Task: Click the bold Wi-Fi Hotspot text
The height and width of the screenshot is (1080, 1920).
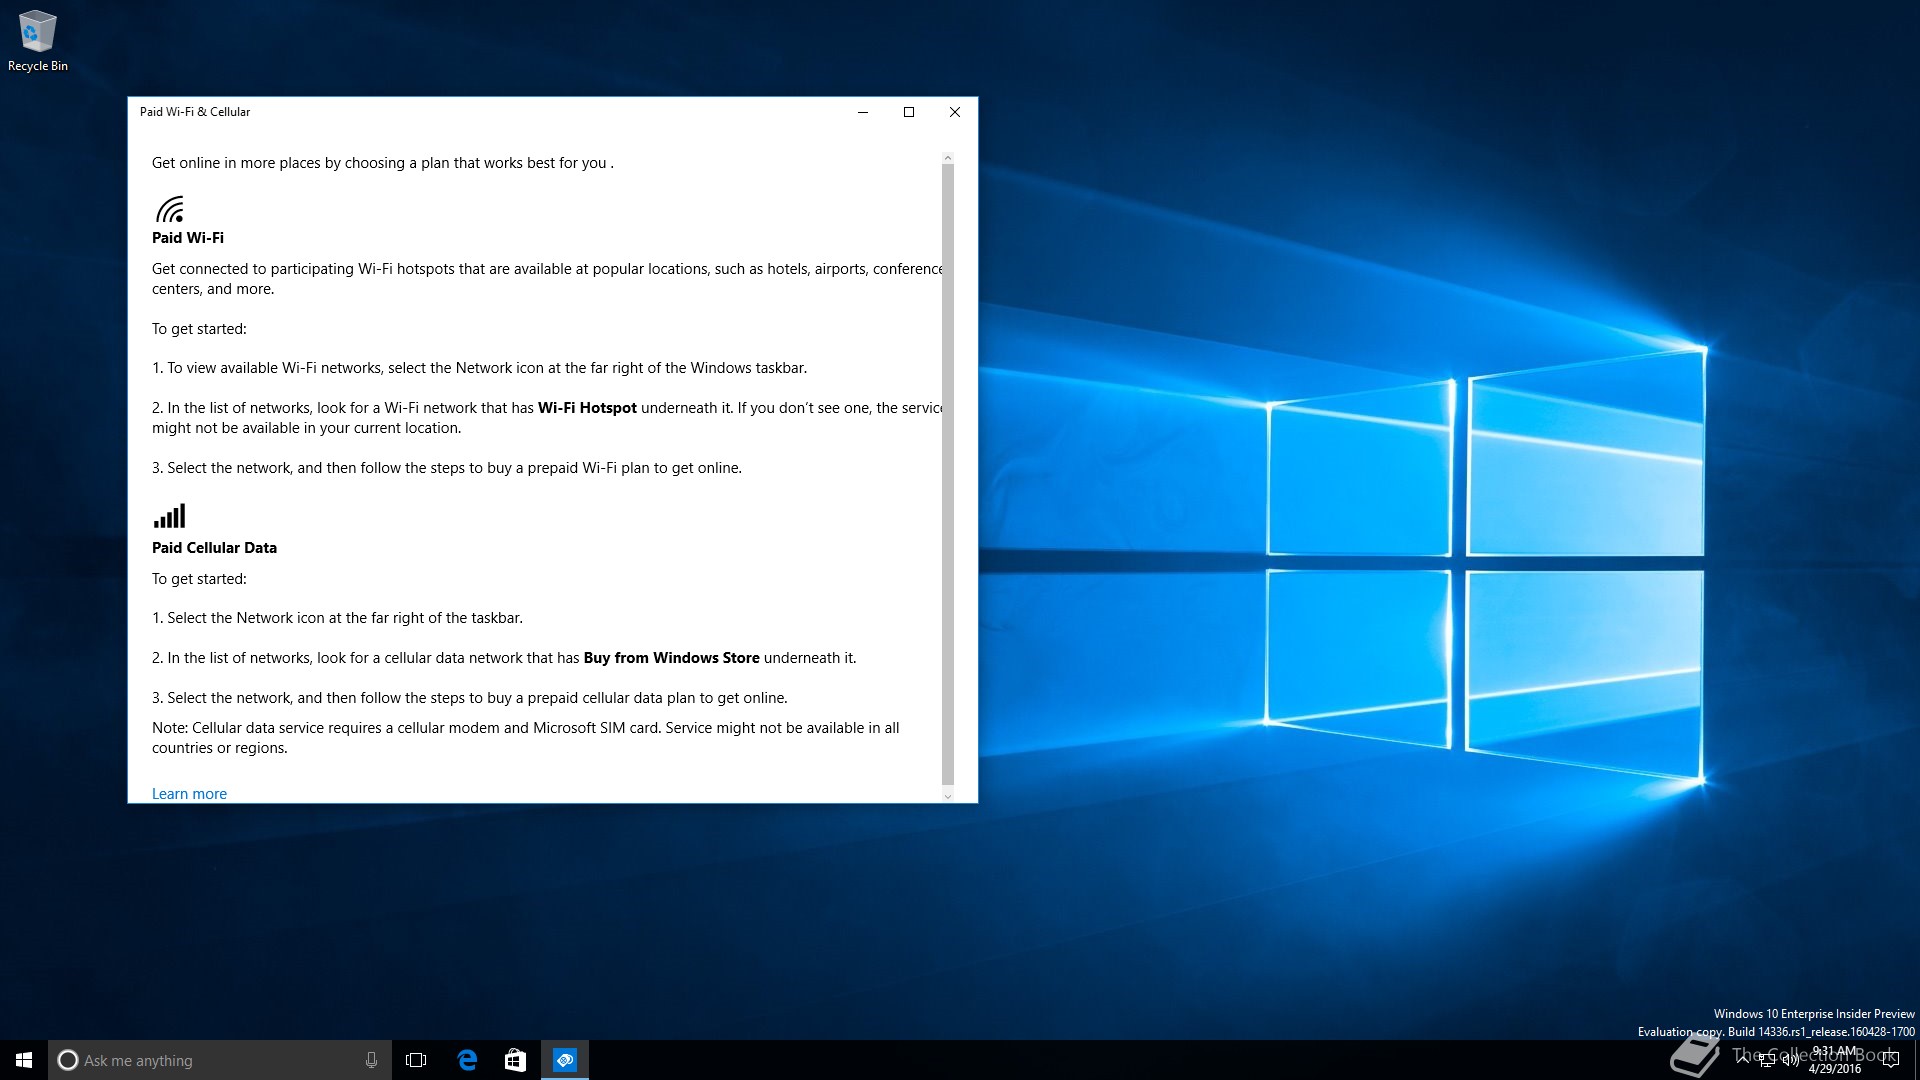Action: (587, 408)
